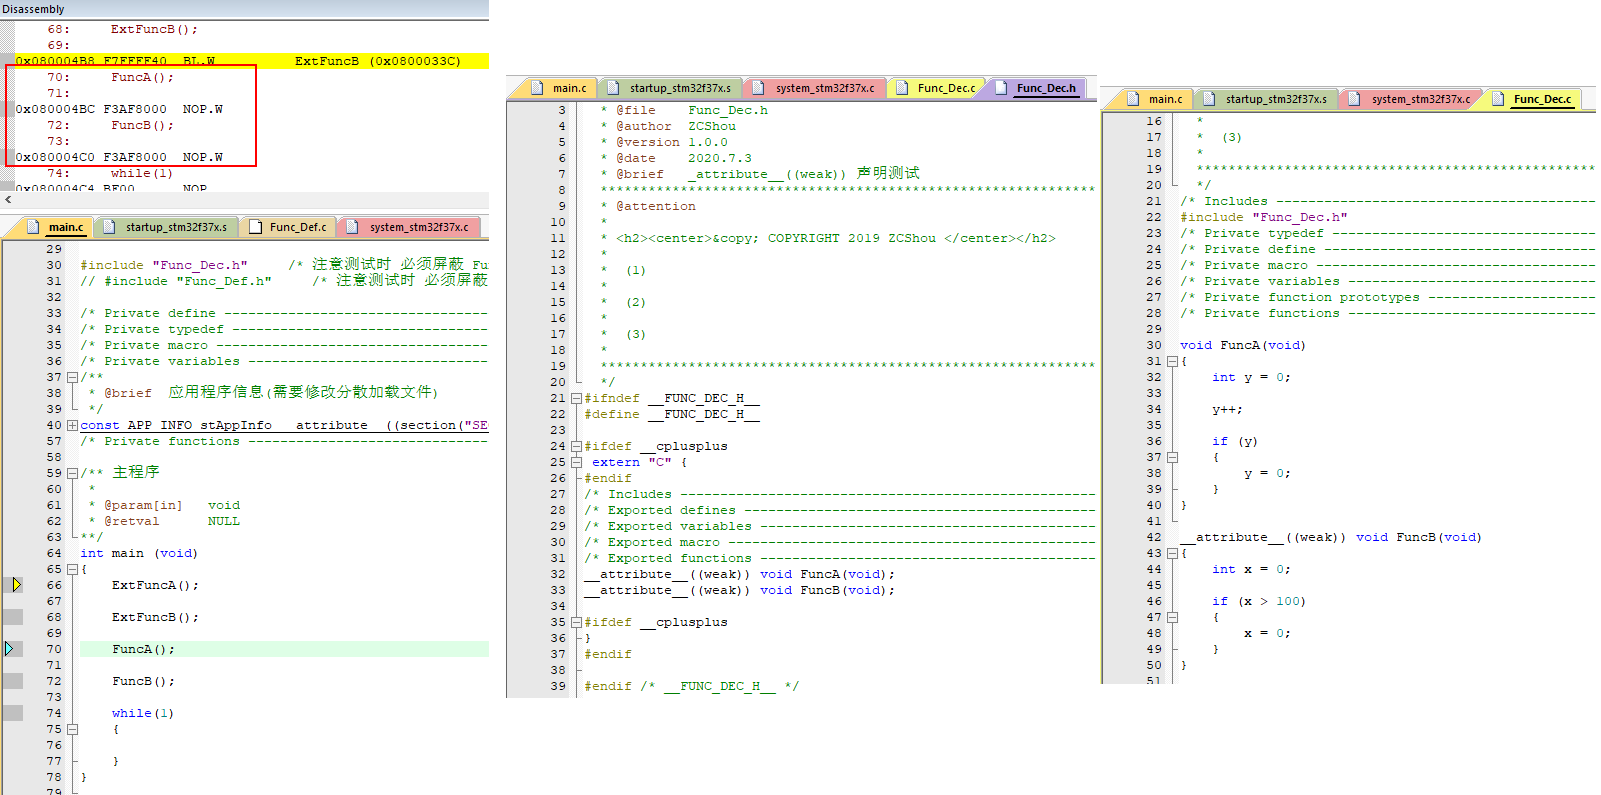Click the Disassembly horizontal scroll left arrow
The image size is (1601, 795).
tap(8, 200)
